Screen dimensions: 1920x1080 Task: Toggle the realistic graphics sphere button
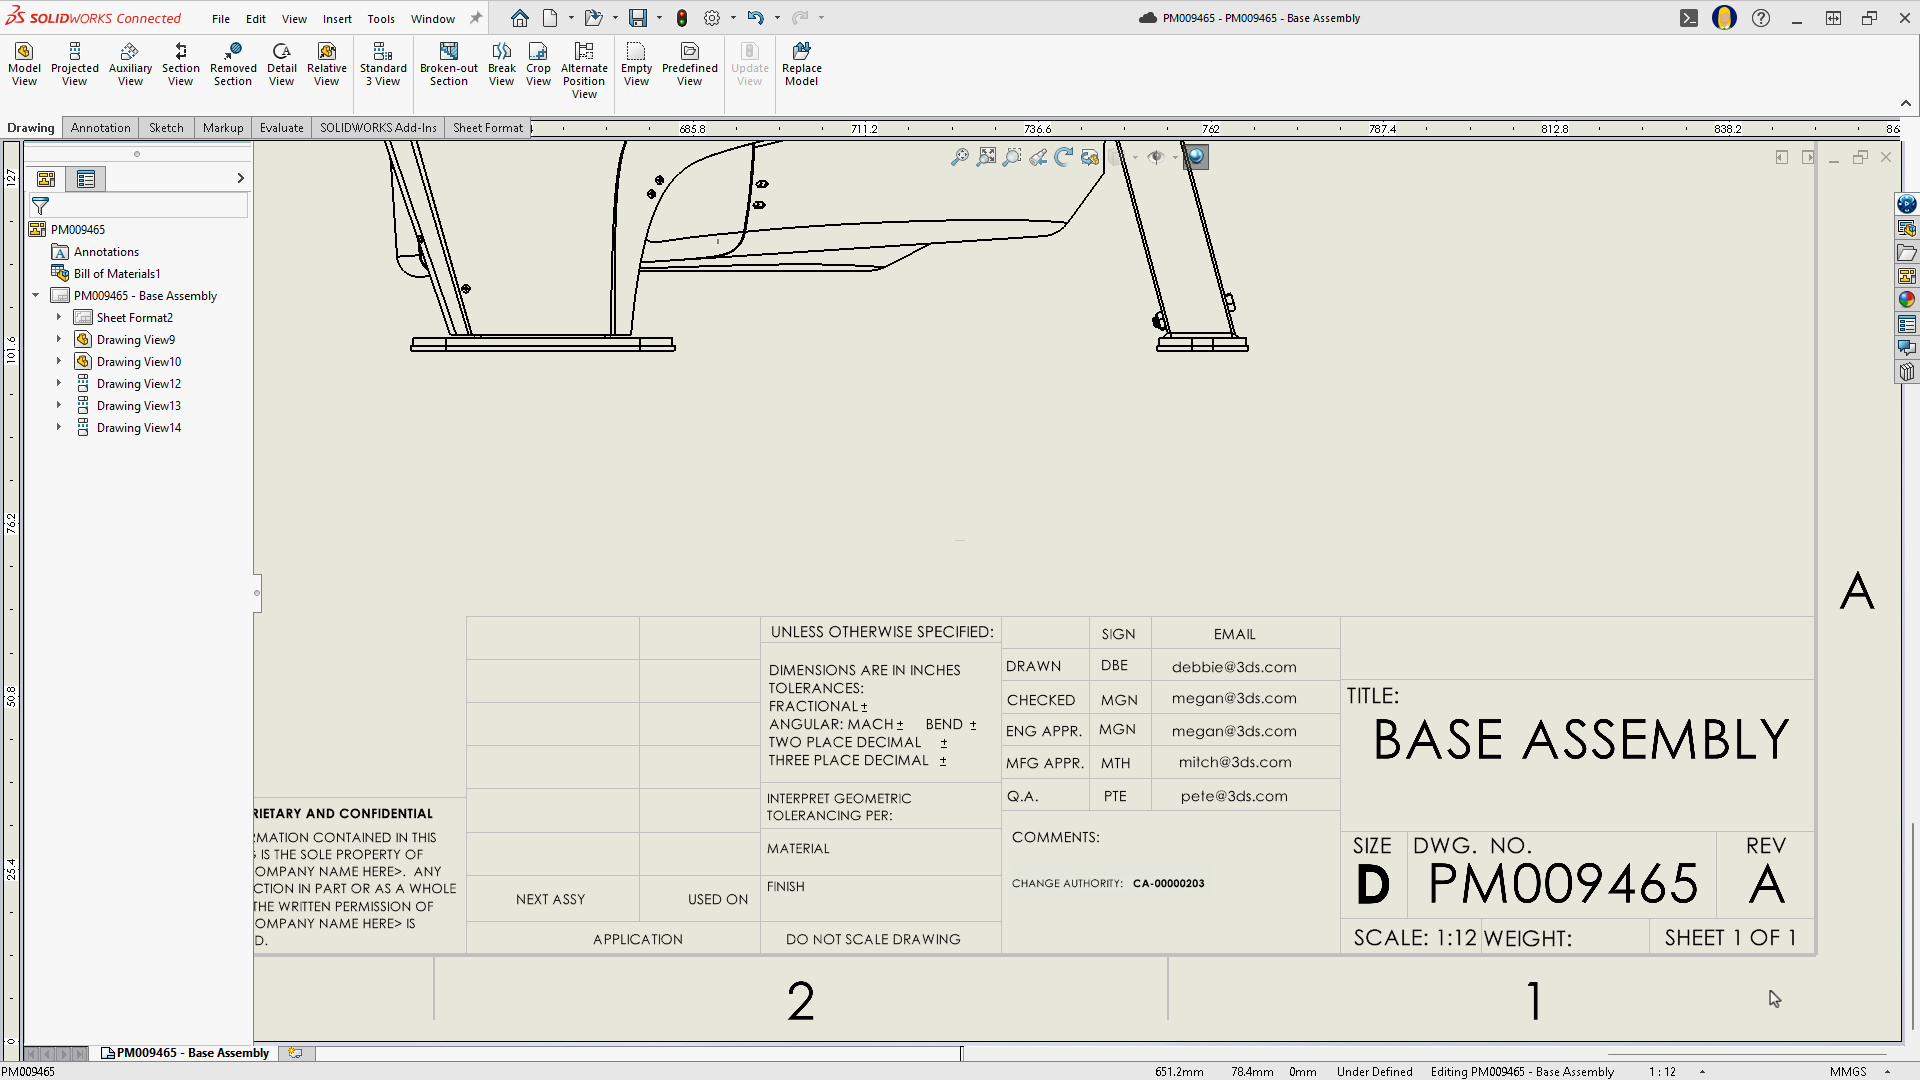1196,157
